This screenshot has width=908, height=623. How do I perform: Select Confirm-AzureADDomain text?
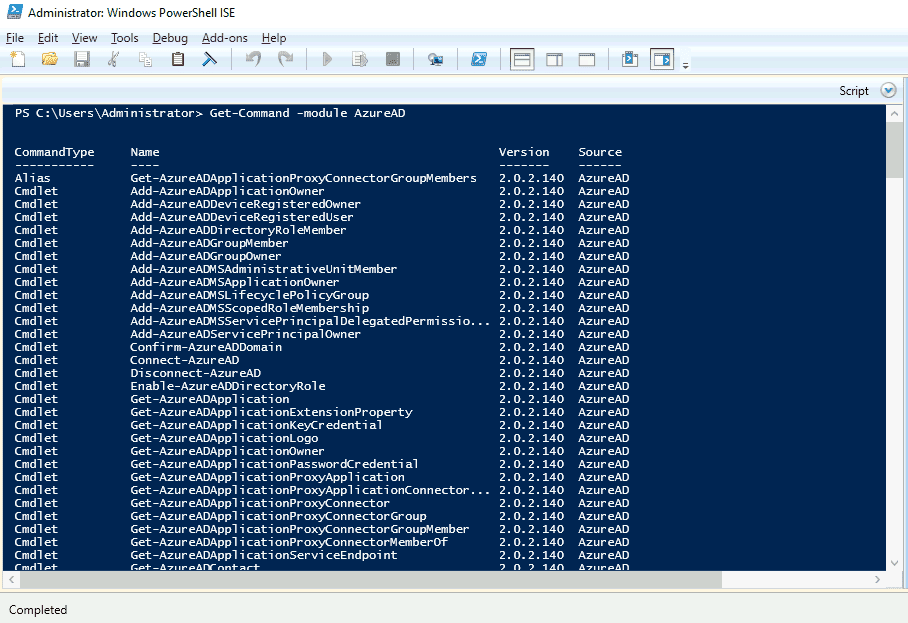(x=206, y=347)
